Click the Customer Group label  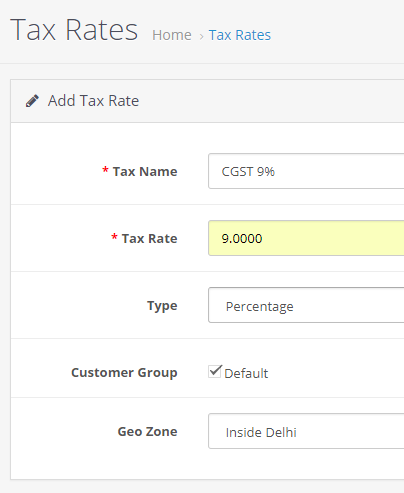pyautogui.click(x=124, y=373)
